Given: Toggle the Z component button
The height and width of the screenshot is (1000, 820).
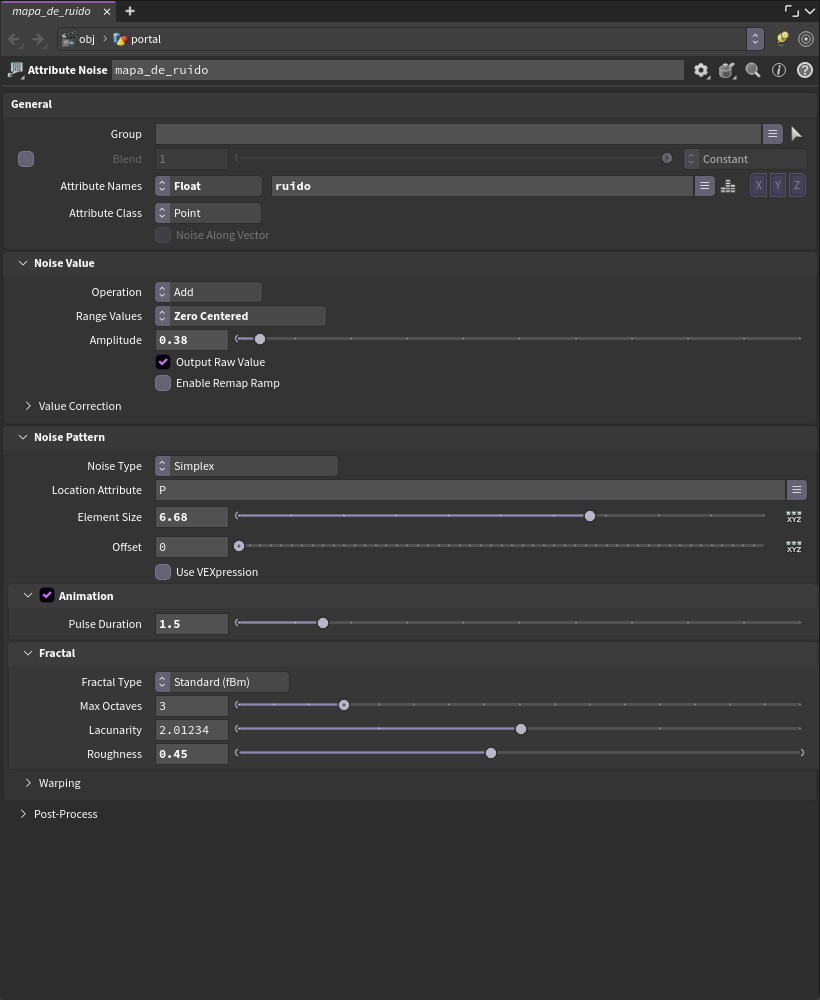Looking at the screenshot, I should click(x=797, y=186).
